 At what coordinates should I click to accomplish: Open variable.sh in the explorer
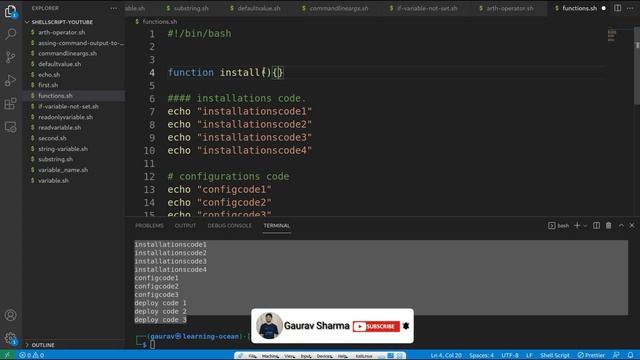(53, 181)
